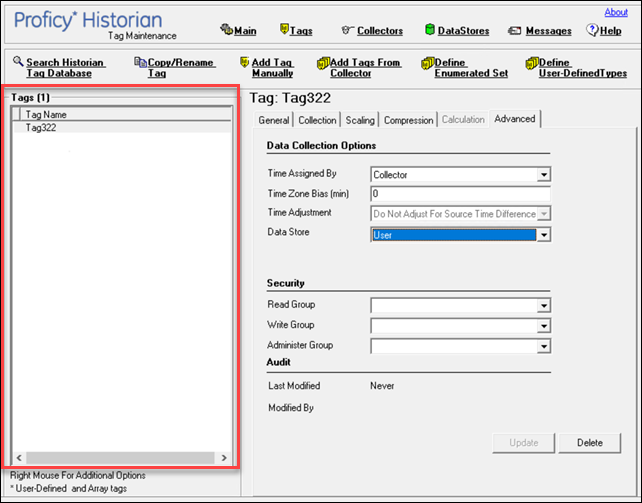The width and height of the screenshot is (642, 503).
Task: Open Search Historian Tag Database
Action: coord(66,68)
